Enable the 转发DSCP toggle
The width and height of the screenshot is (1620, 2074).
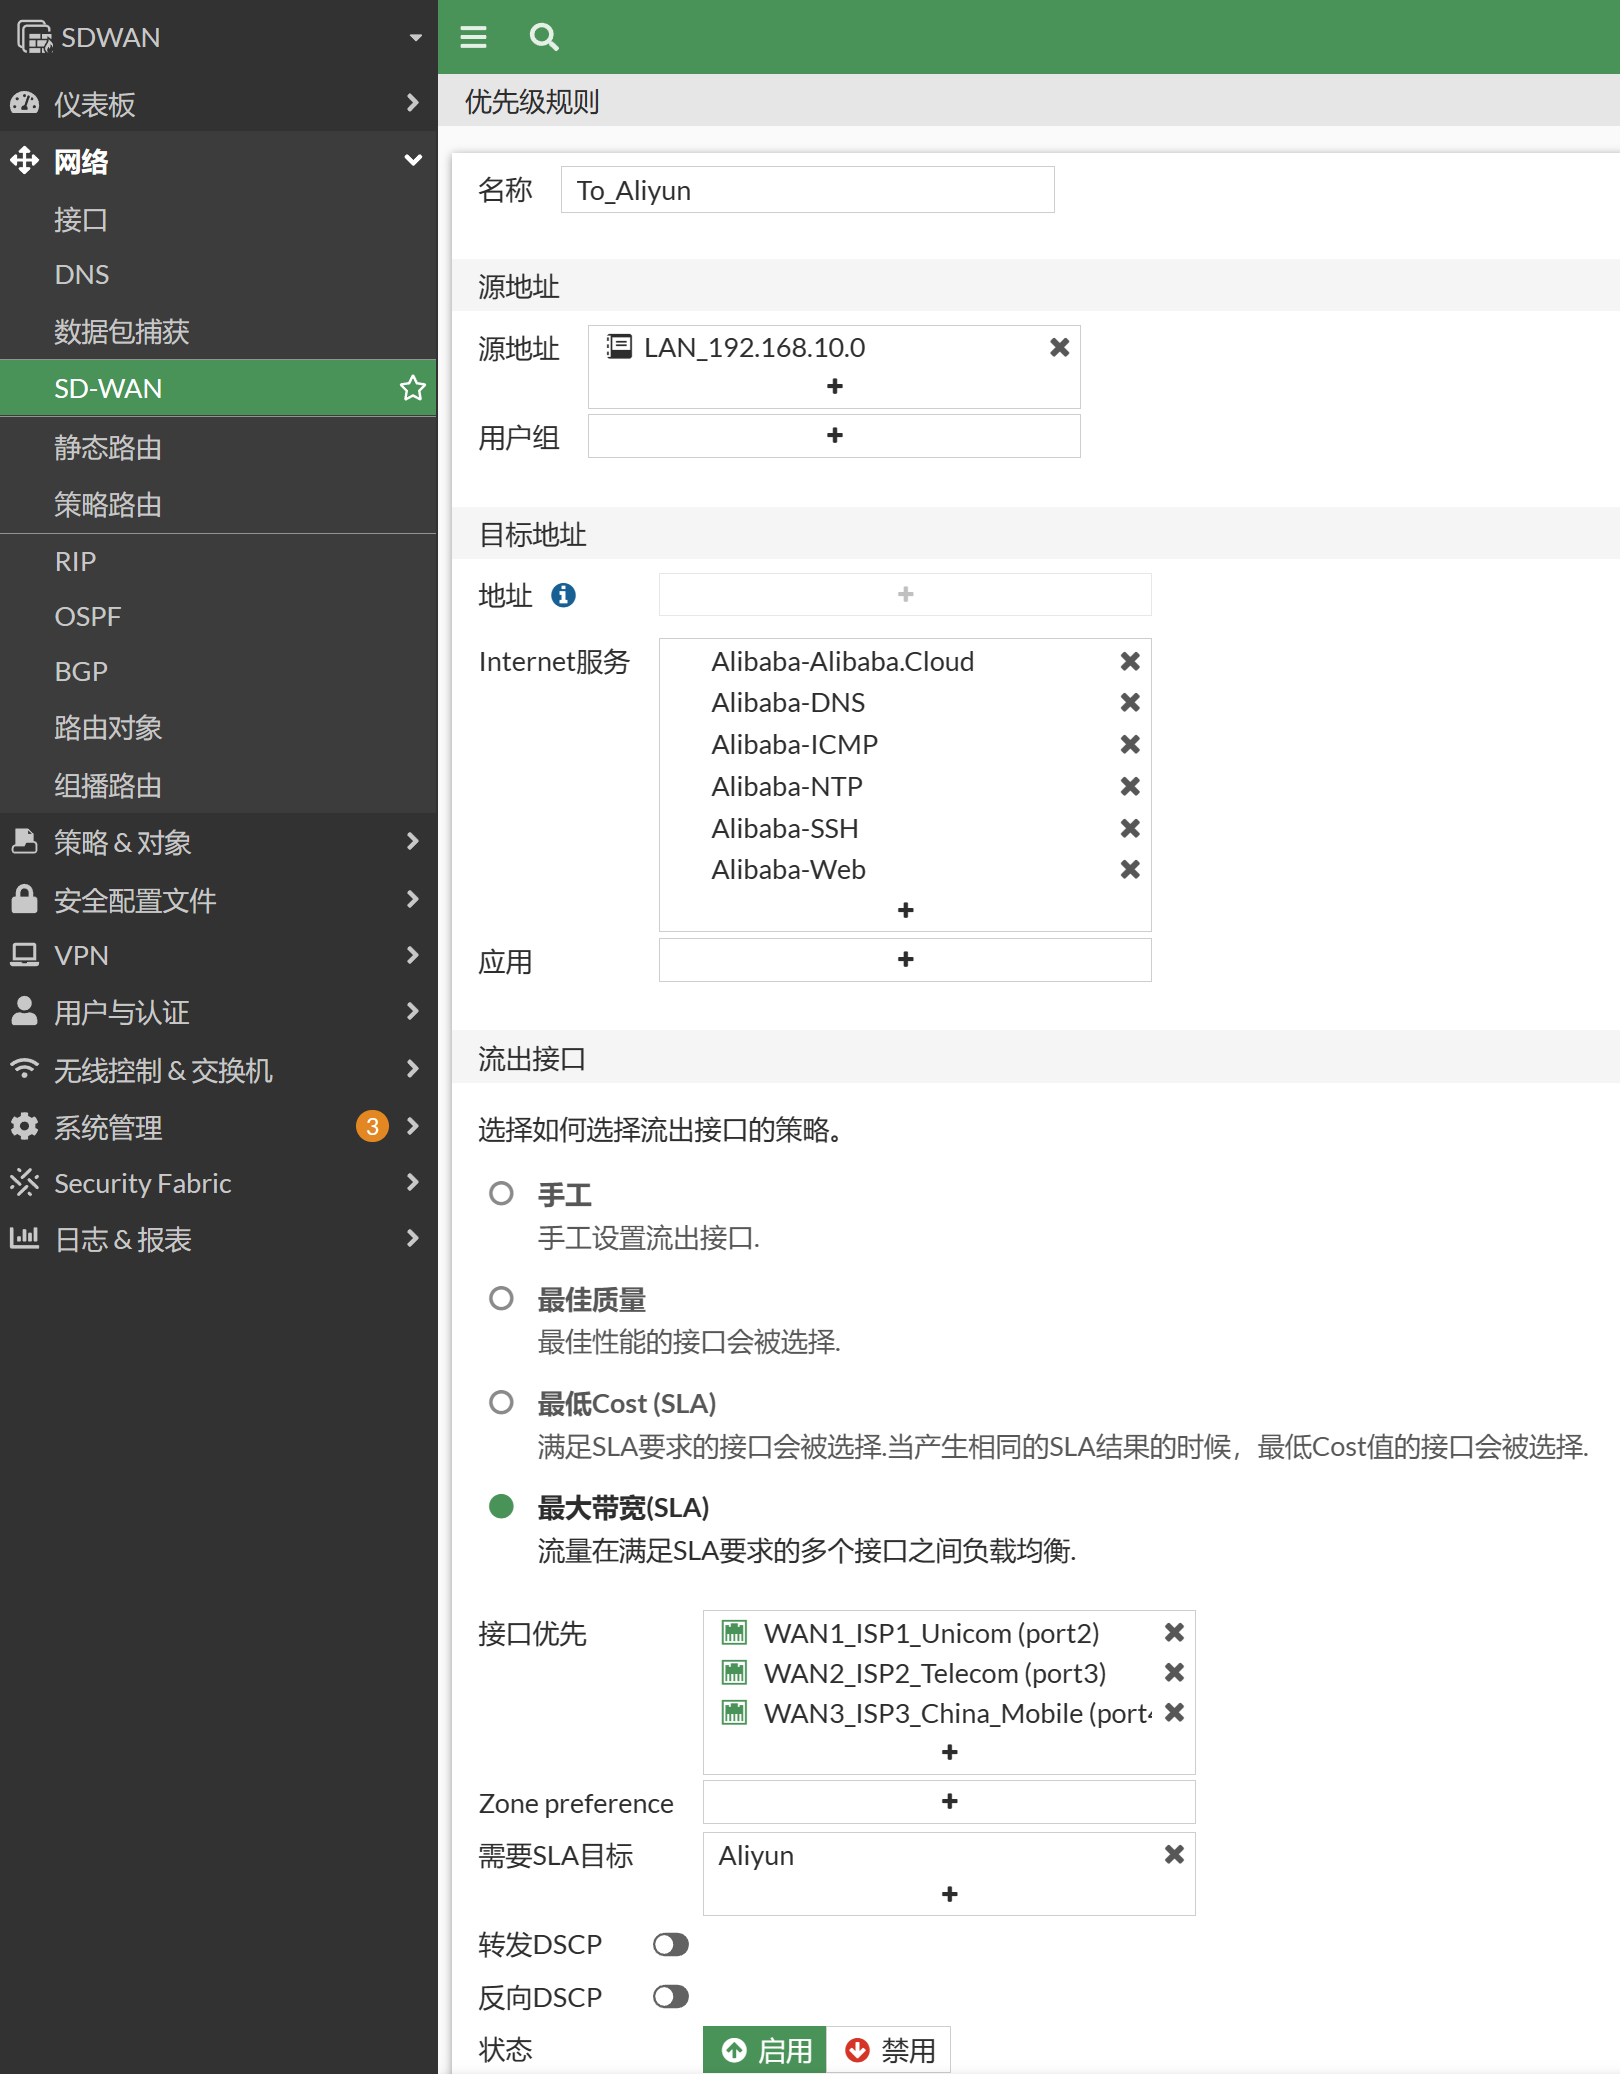670,1944
